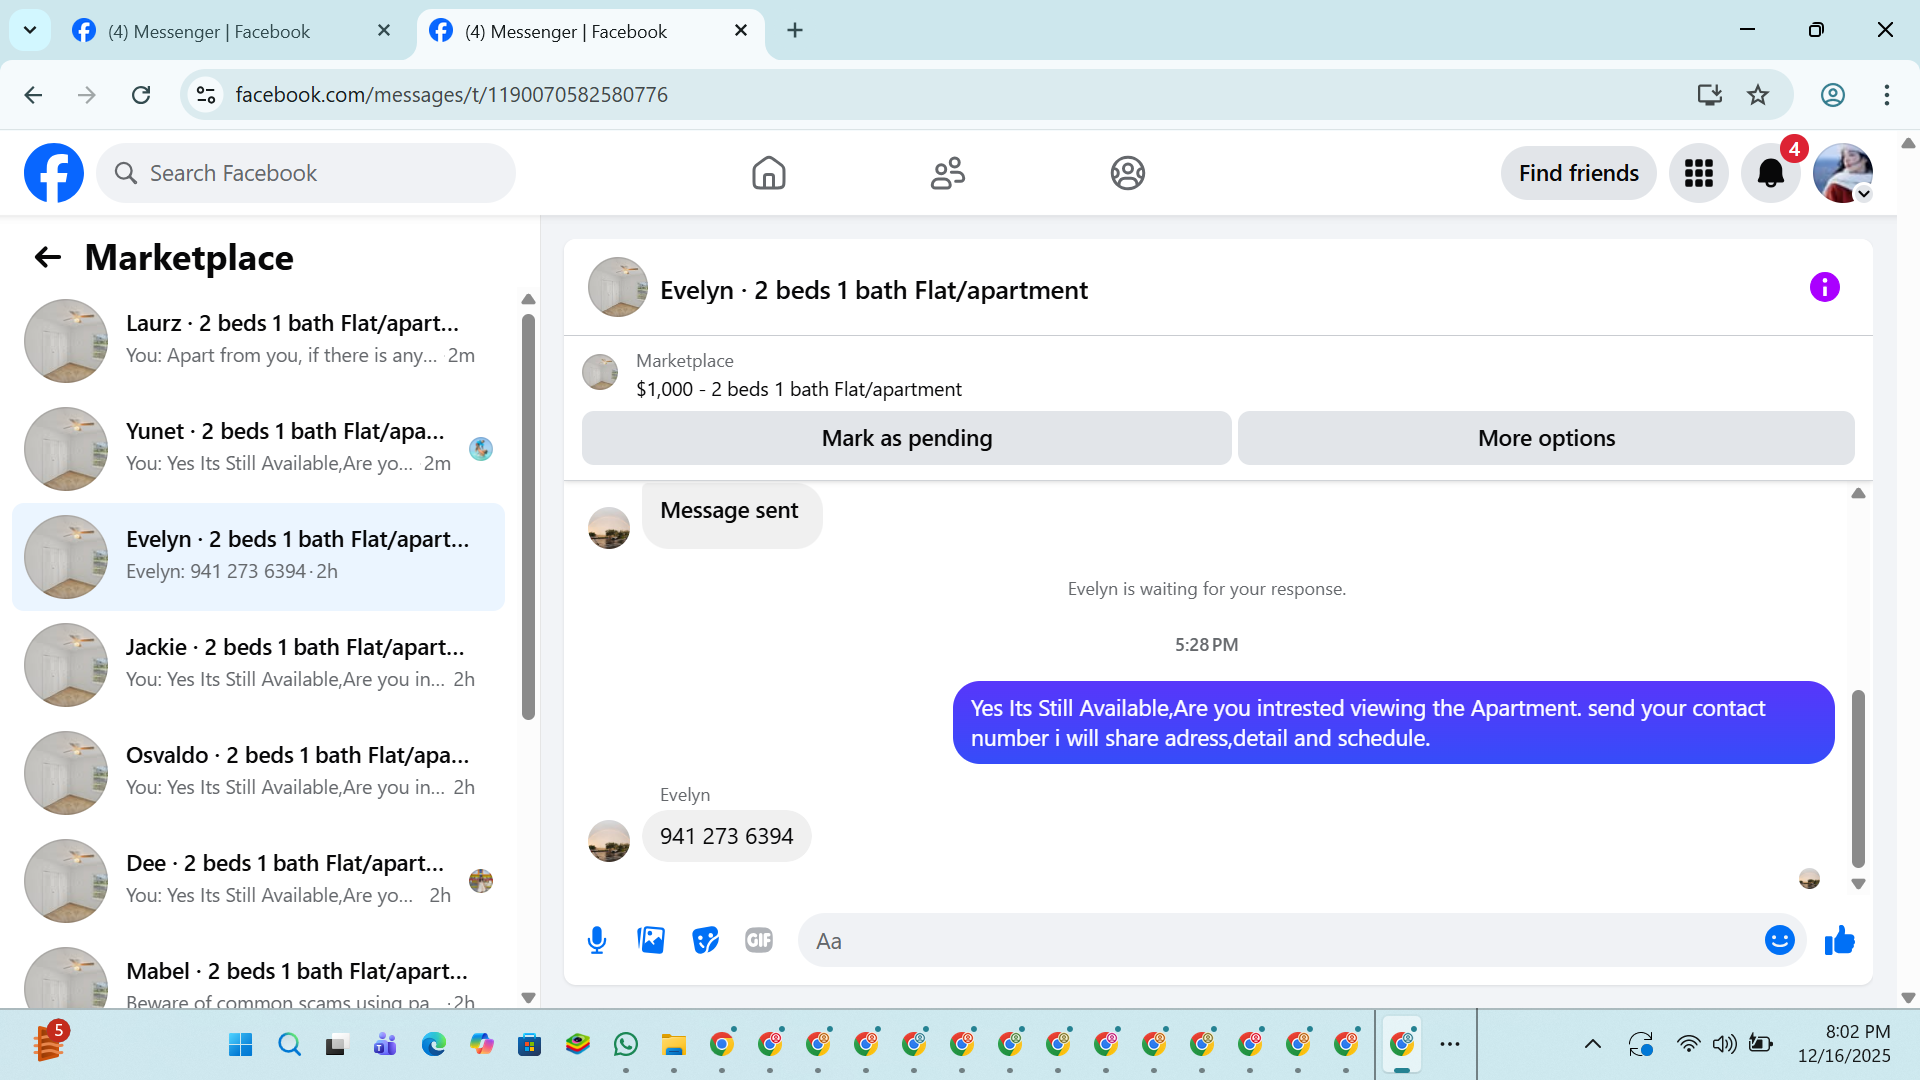The width and height of the screenshot is (1920, 1080).
Task: Open the $1,000 apartment listing link
Action: (799, 389)
